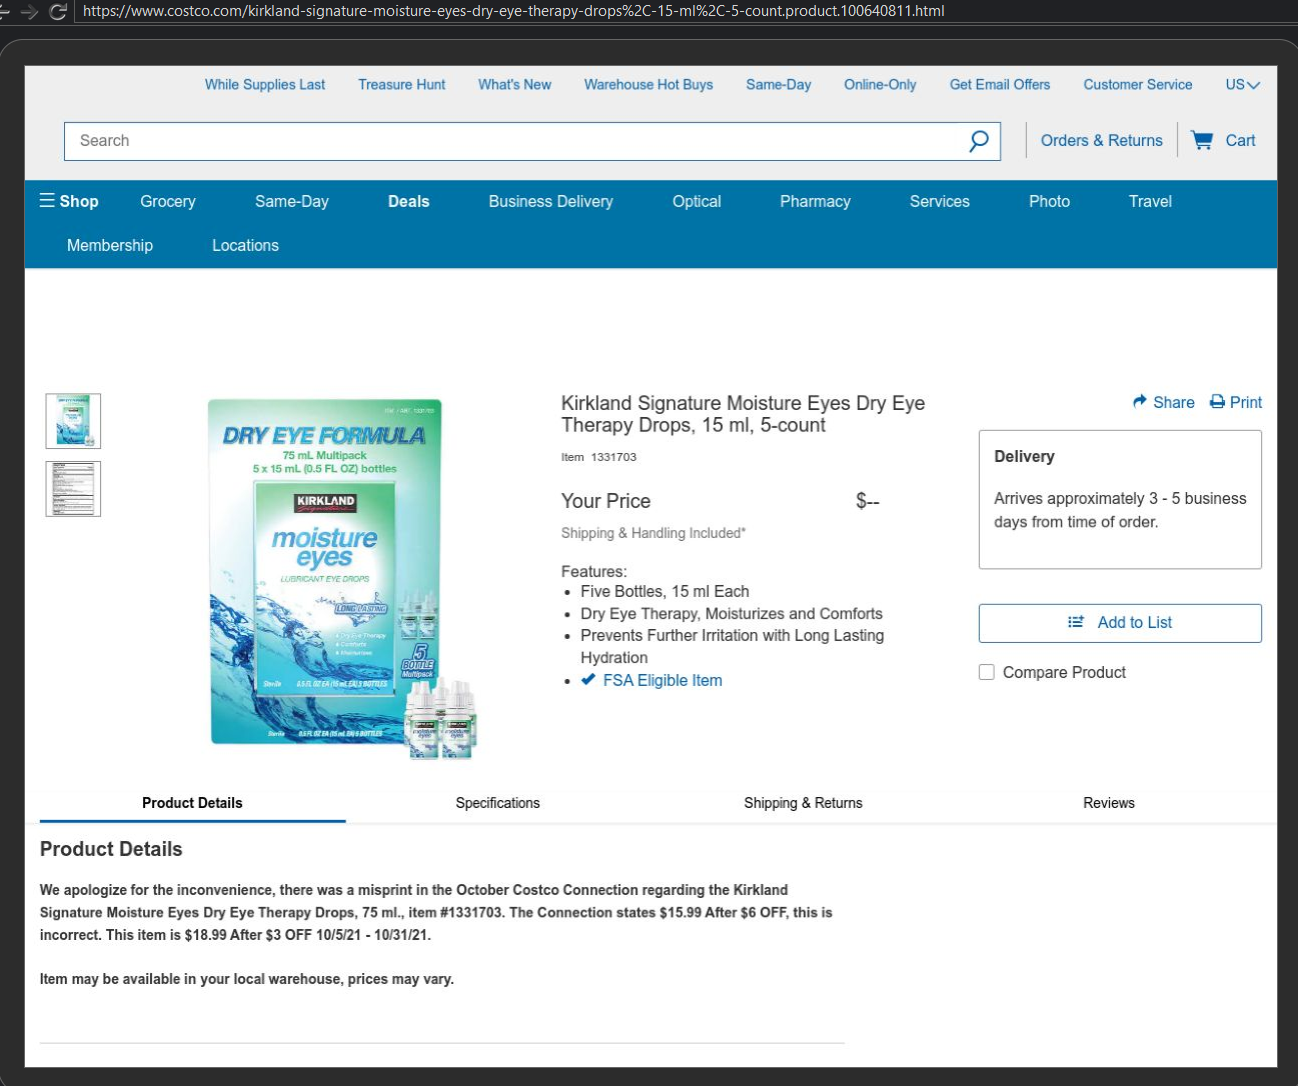1298x1086 pixels.
Task: Click the product title heading
Action: [743, 414]
